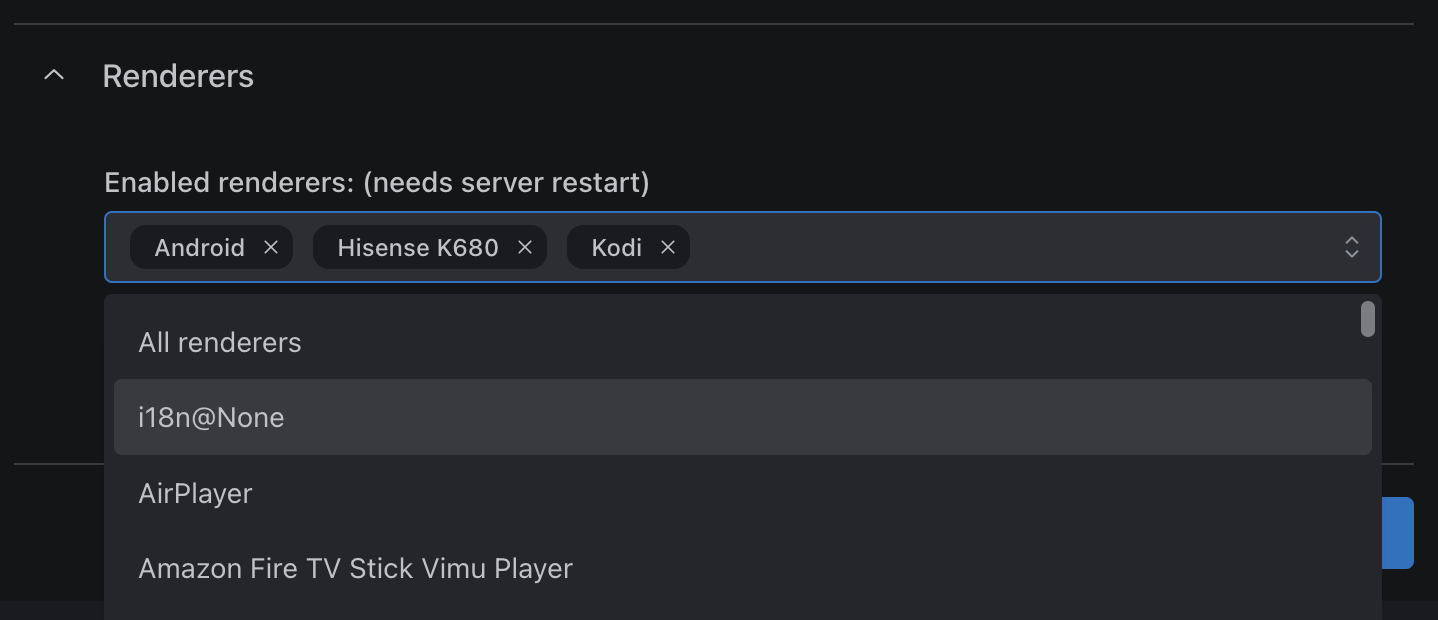1438x620 pixels.
Task: Choose i18n@None in the dropdown list
Action: coord(211,417)
